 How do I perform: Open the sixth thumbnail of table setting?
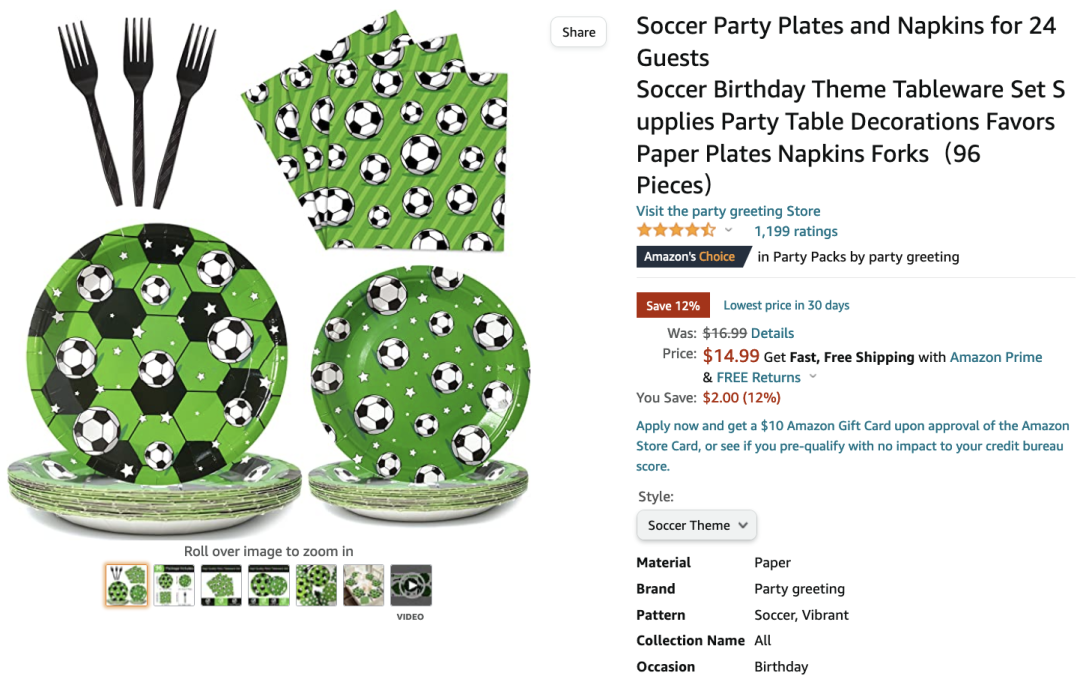pyautogui.click(x=363, y=586)
